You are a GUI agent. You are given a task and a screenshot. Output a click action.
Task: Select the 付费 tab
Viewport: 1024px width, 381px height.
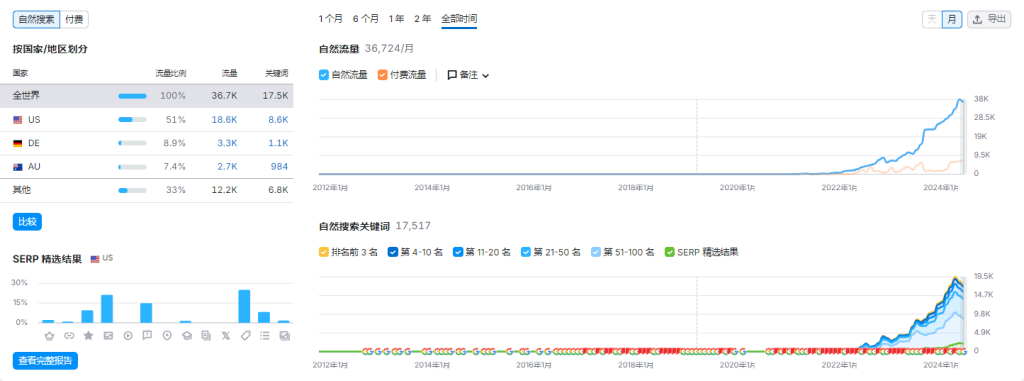tap(74, 20)
